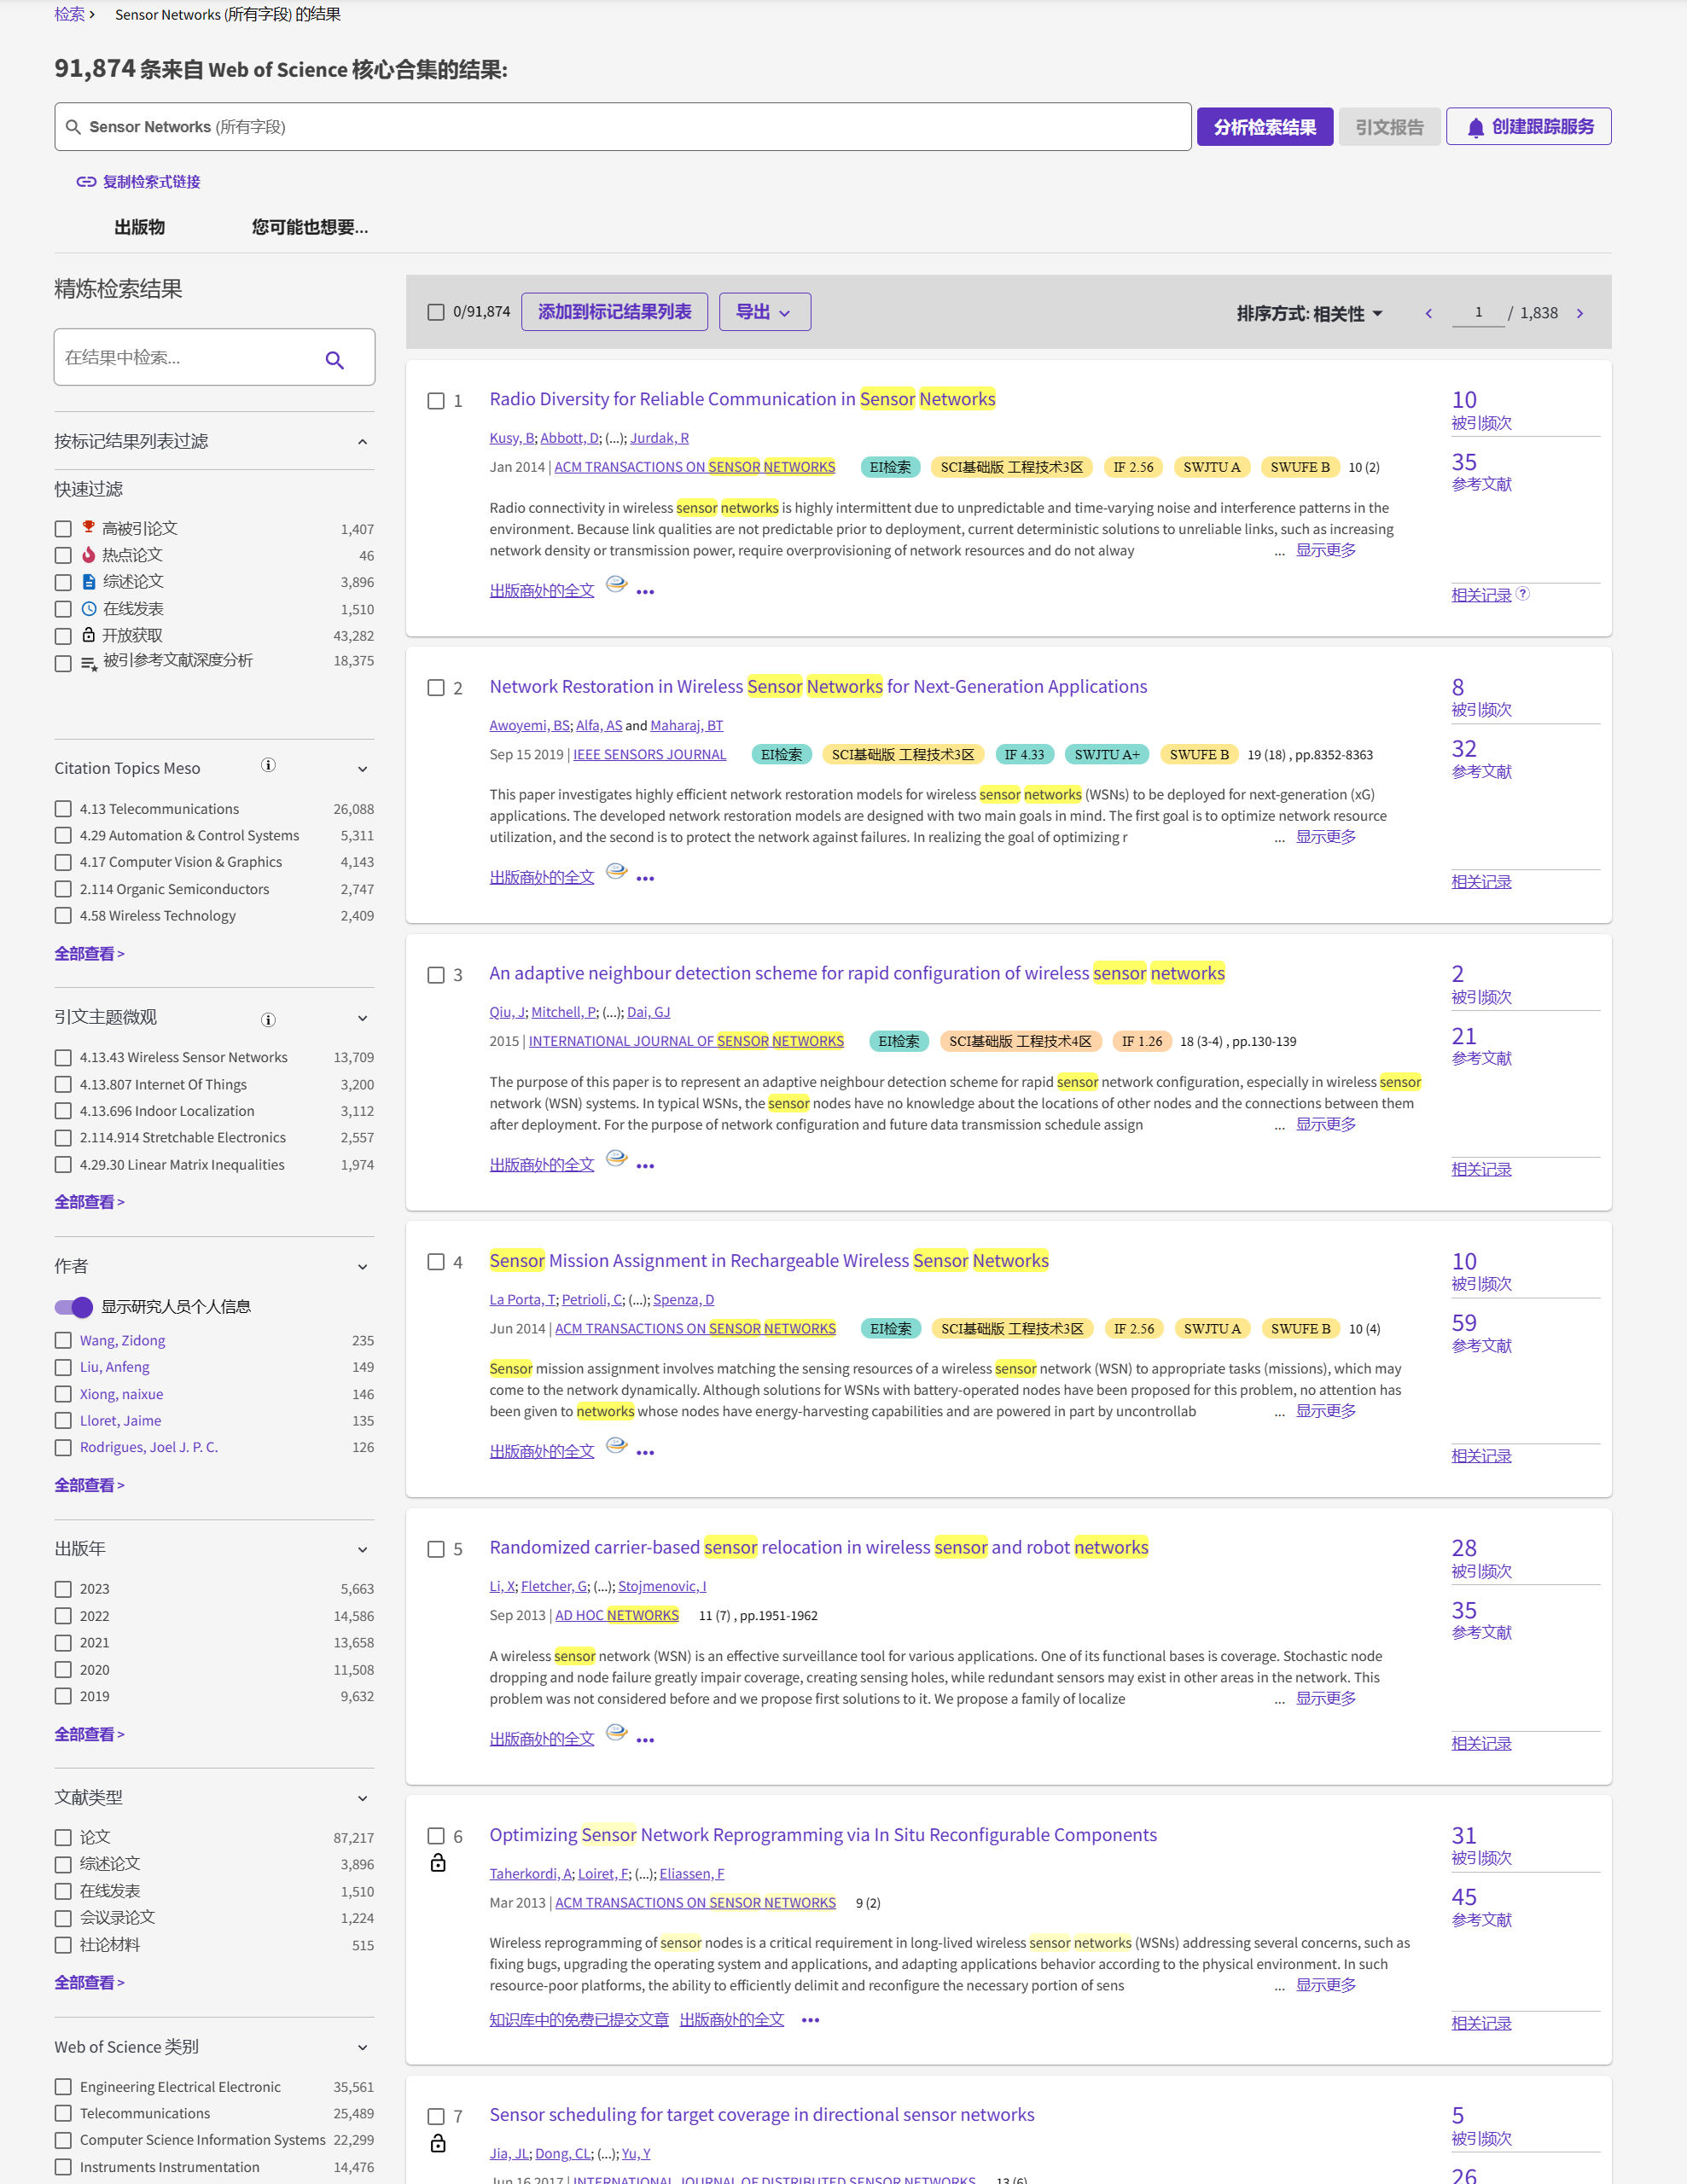The image size is (1687, 2184).
Task: Toggle 显示研究人员个人信息 switch
Action: (x=74, y=1307)
